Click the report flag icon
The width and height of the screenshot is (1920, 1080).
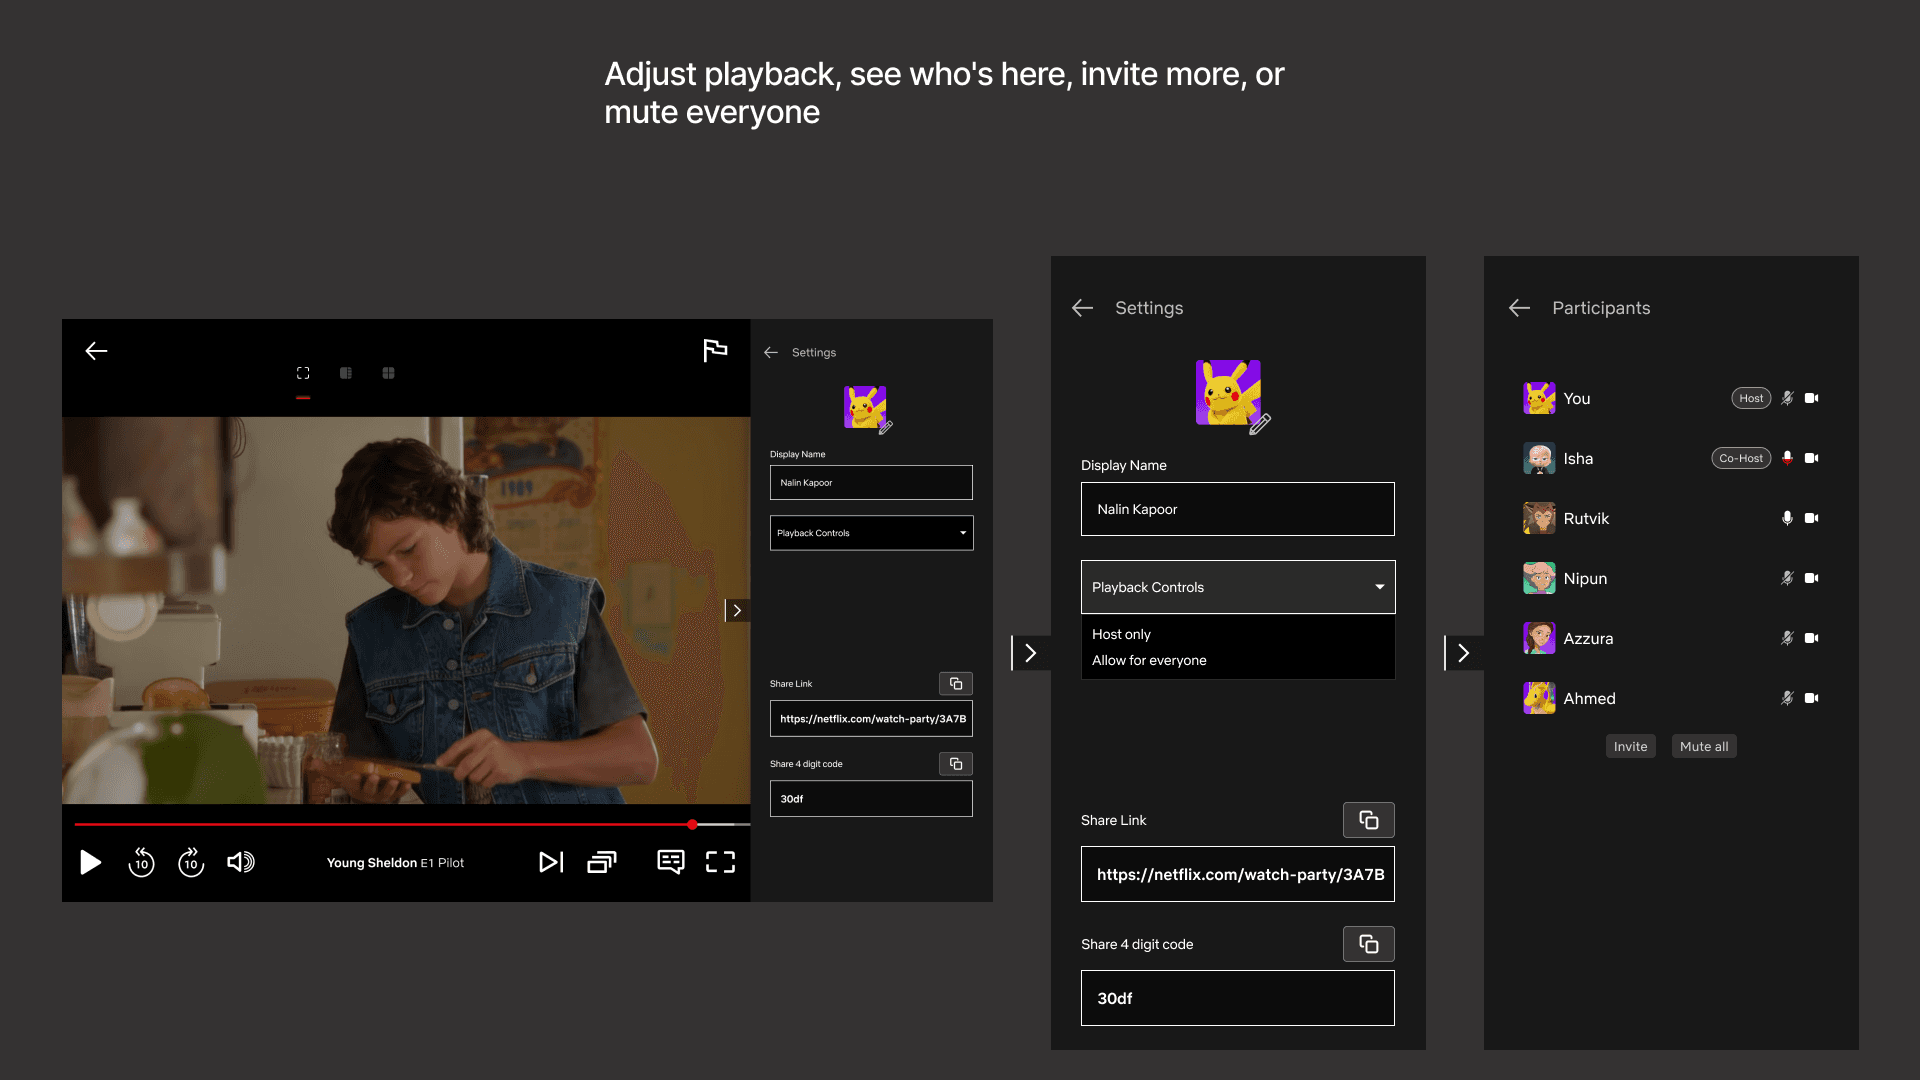tap(715, 350)
